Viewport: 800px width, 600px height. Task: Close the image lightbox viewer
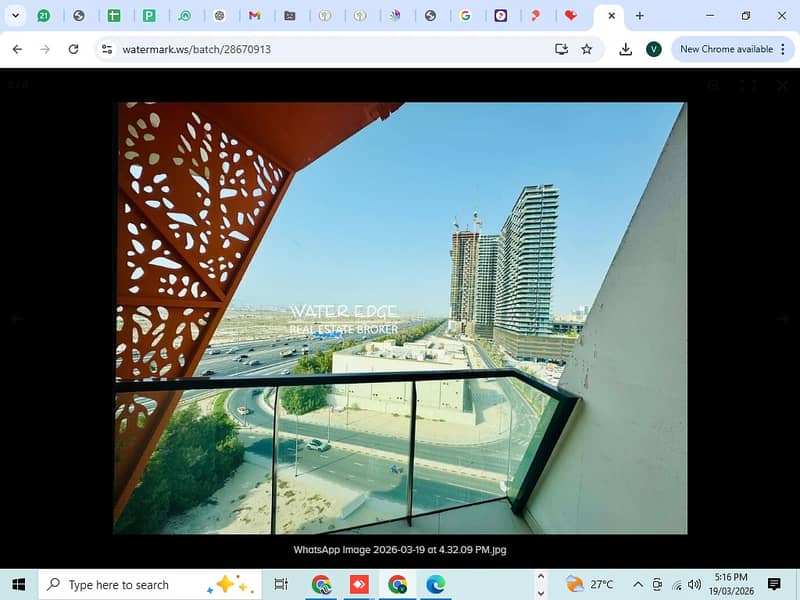coord(782,86)
